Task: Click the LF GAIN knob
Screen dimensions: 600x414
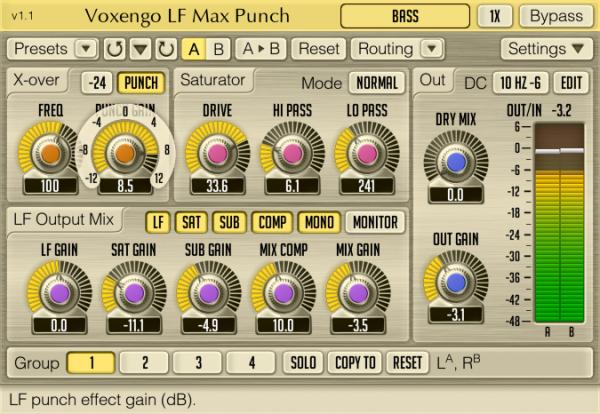Action: click(59, 293)
